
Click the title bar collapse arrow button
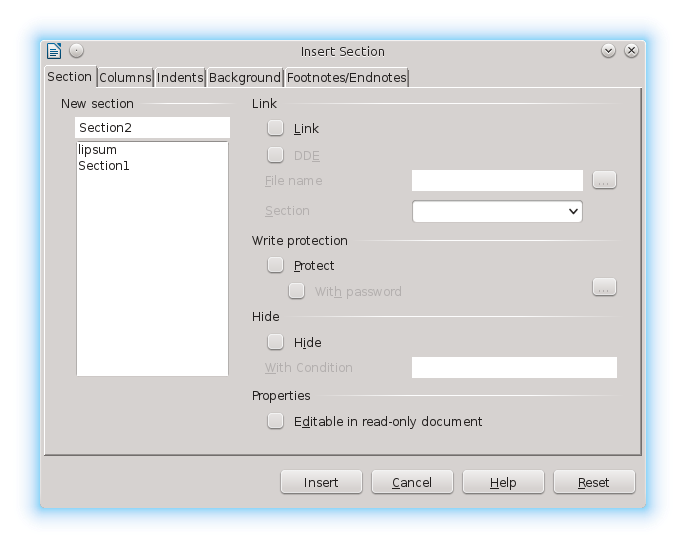coord(608,51)
